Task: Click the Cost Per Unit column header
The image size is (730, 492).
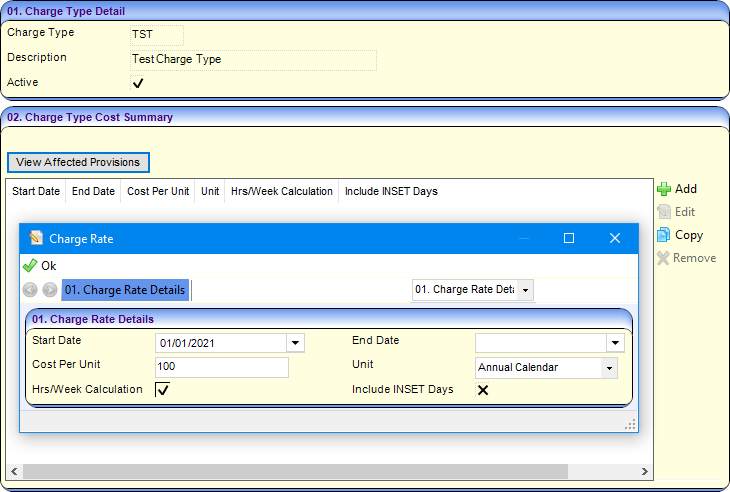Action: click(158, 191)
